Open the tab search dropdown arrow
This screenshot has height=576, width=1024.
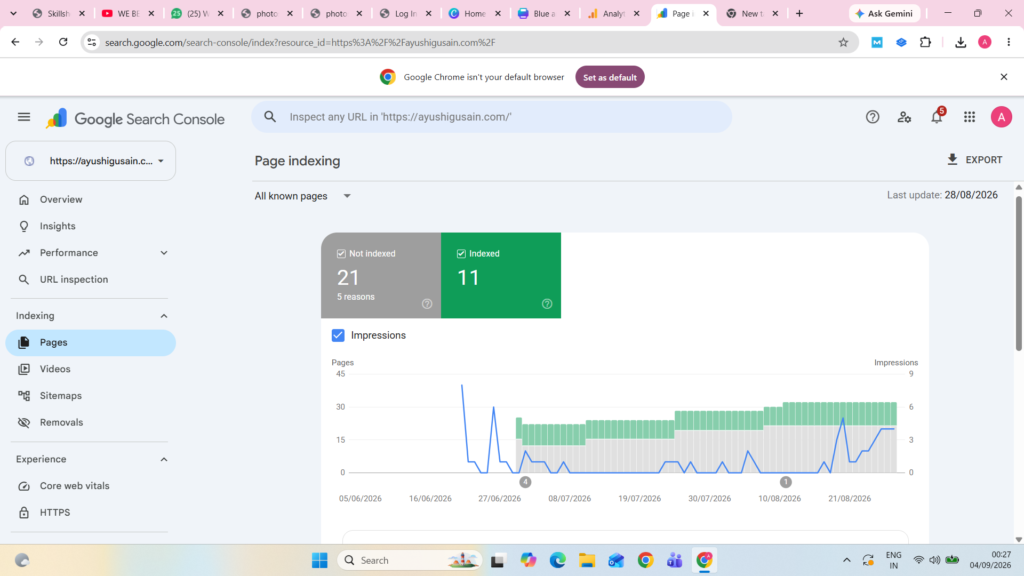coord(13,13)
